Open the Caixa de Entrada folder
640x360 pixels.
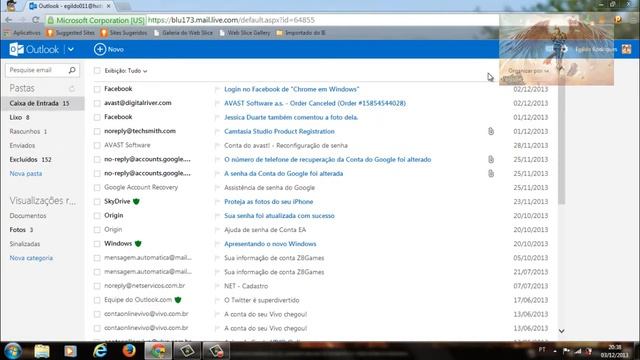pos(42,103)
